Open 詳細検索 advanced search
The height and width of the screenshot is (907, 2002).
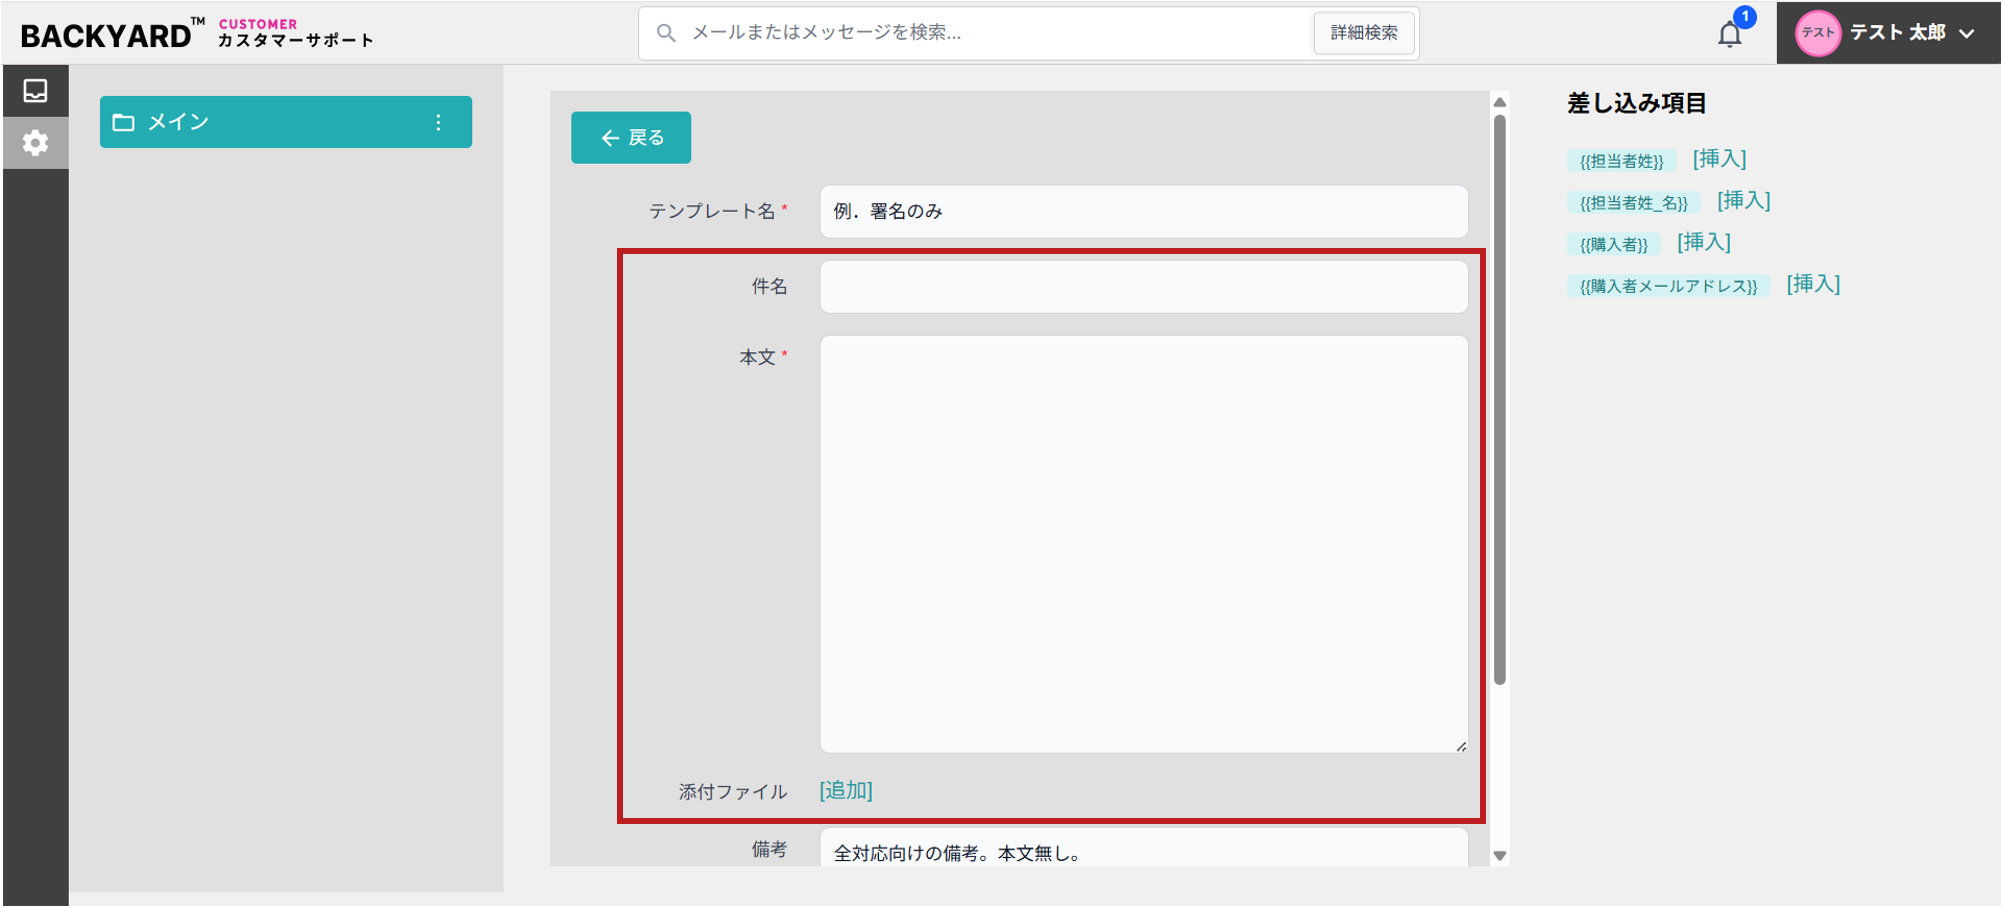point(1364,33)
